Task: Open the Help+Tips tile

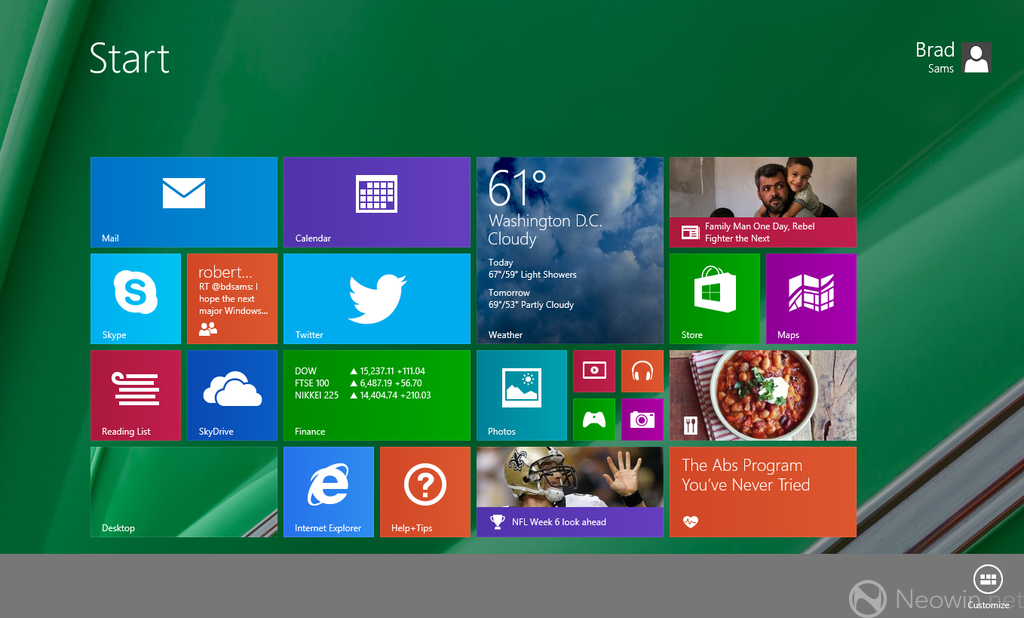Action: (425, 491)
